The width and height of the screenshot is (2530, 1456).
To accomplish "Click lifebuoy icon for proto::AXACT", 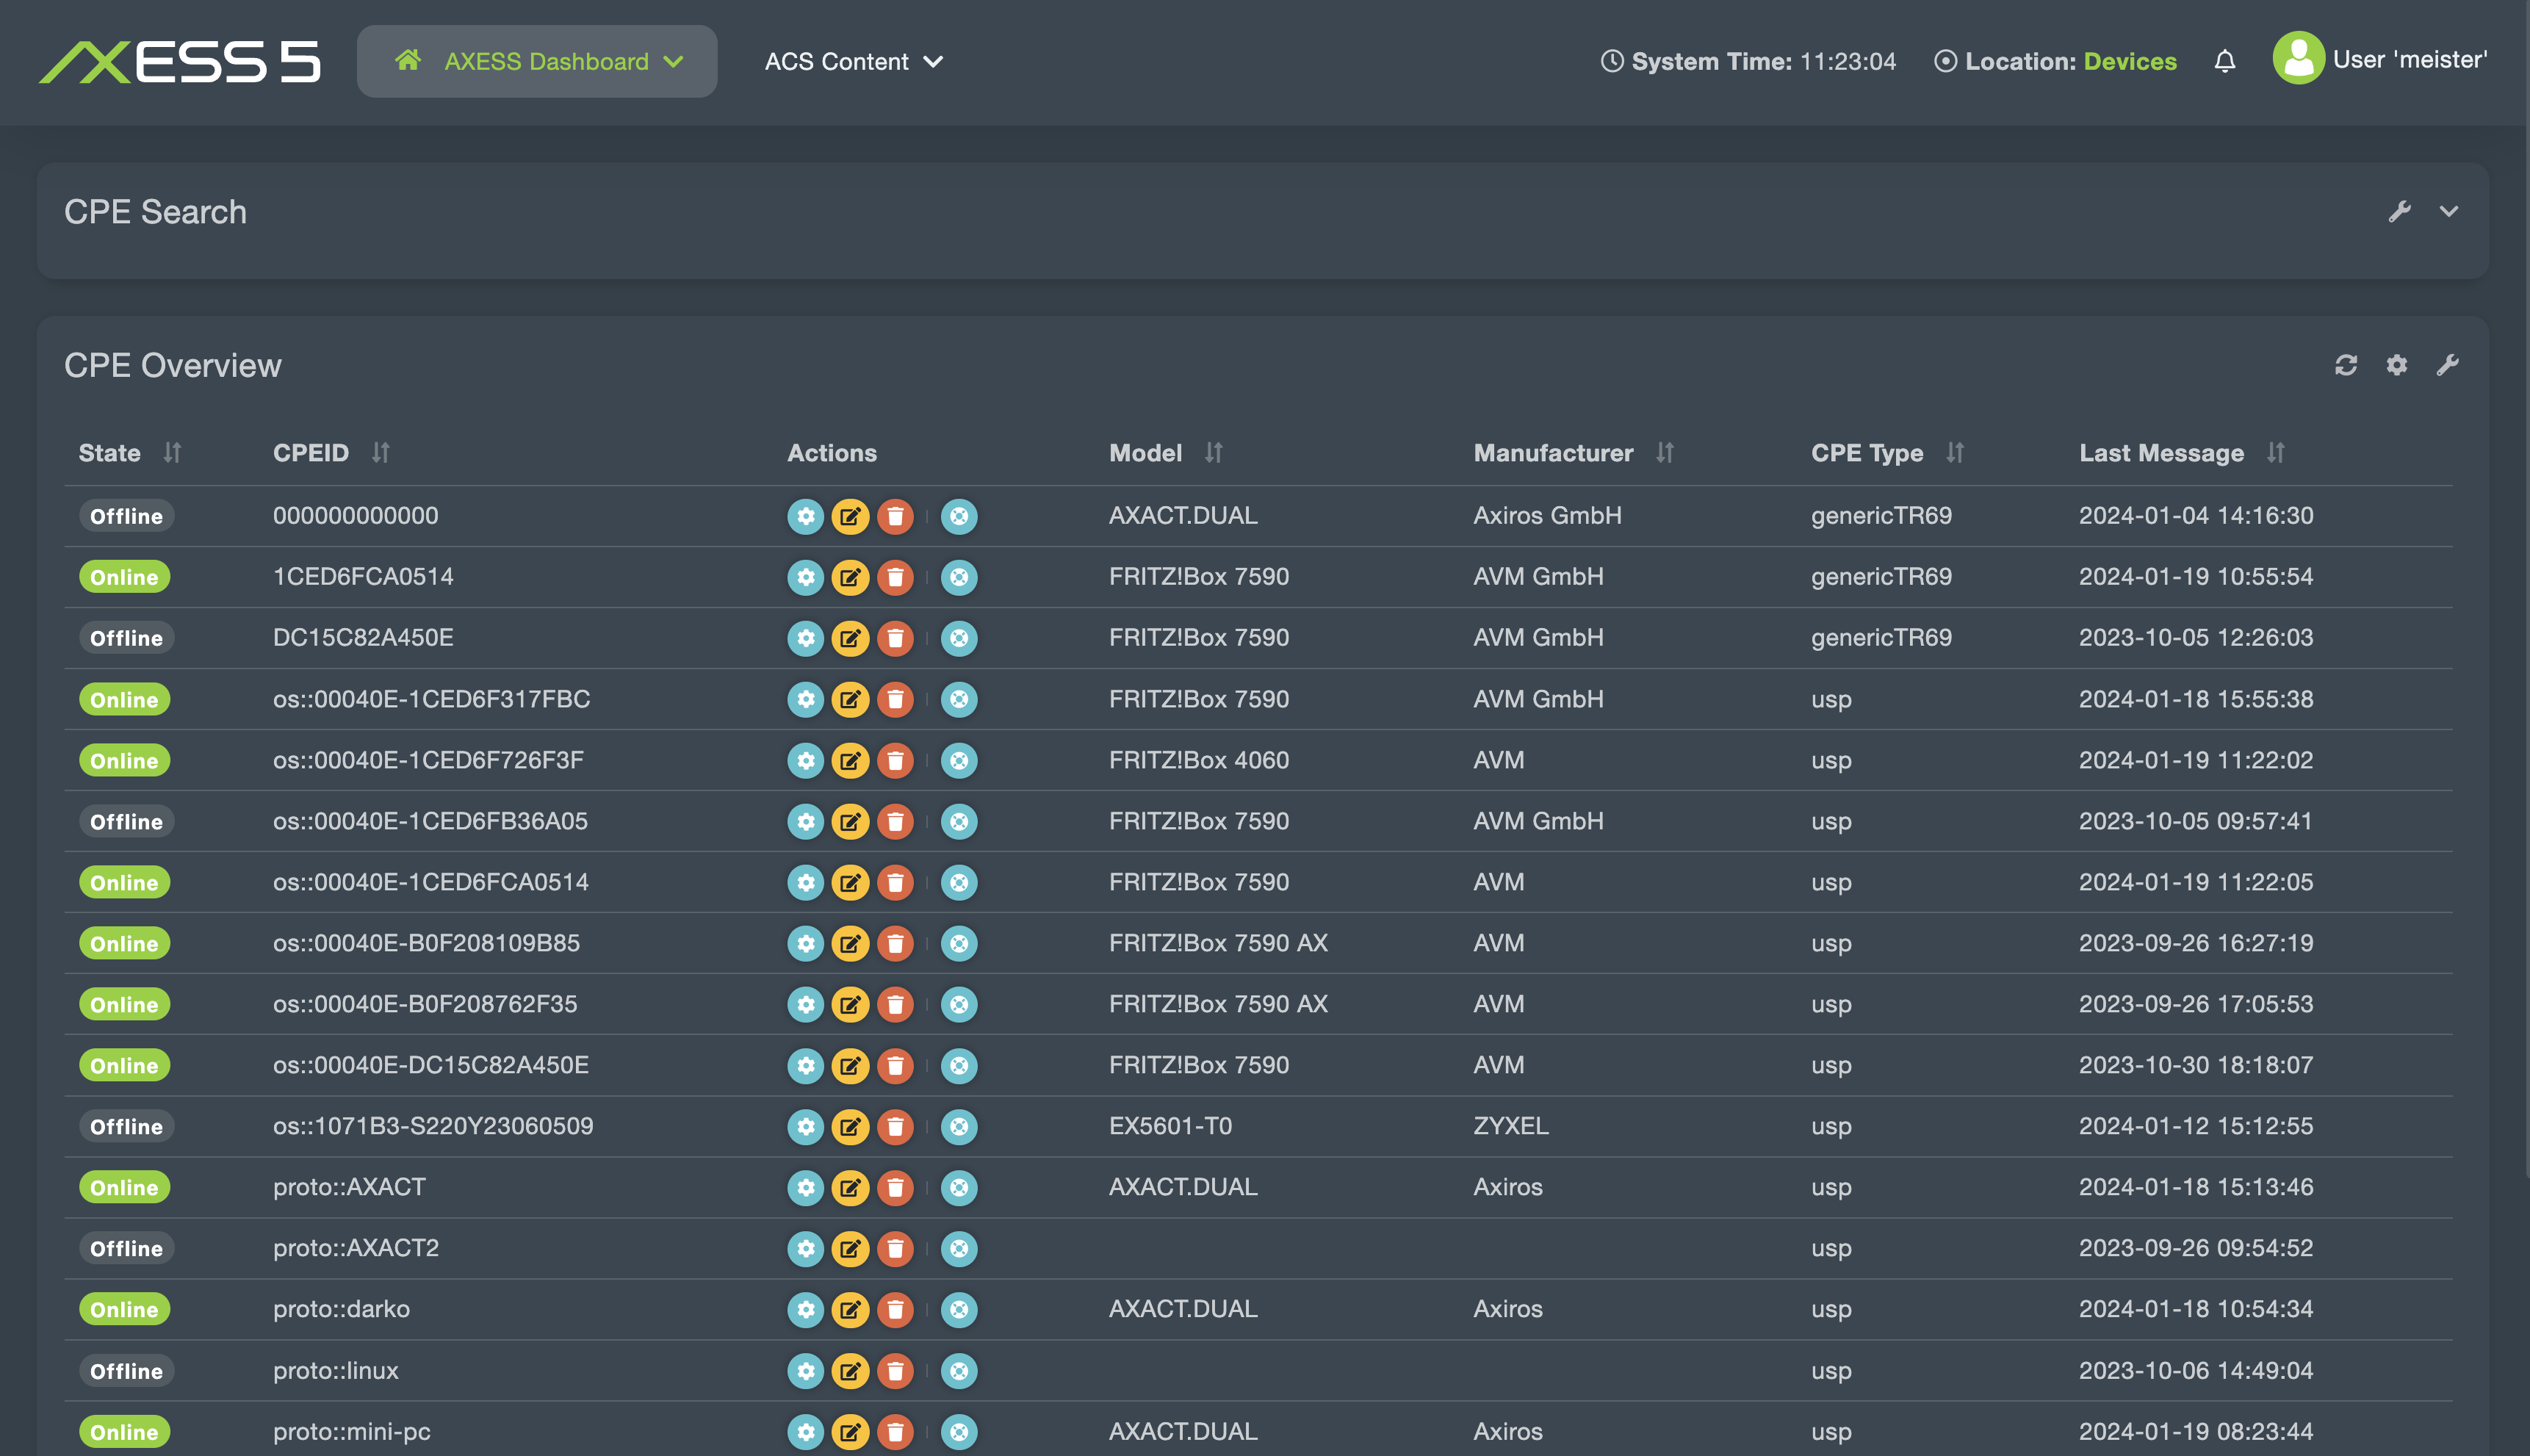I will (959, 1188).
